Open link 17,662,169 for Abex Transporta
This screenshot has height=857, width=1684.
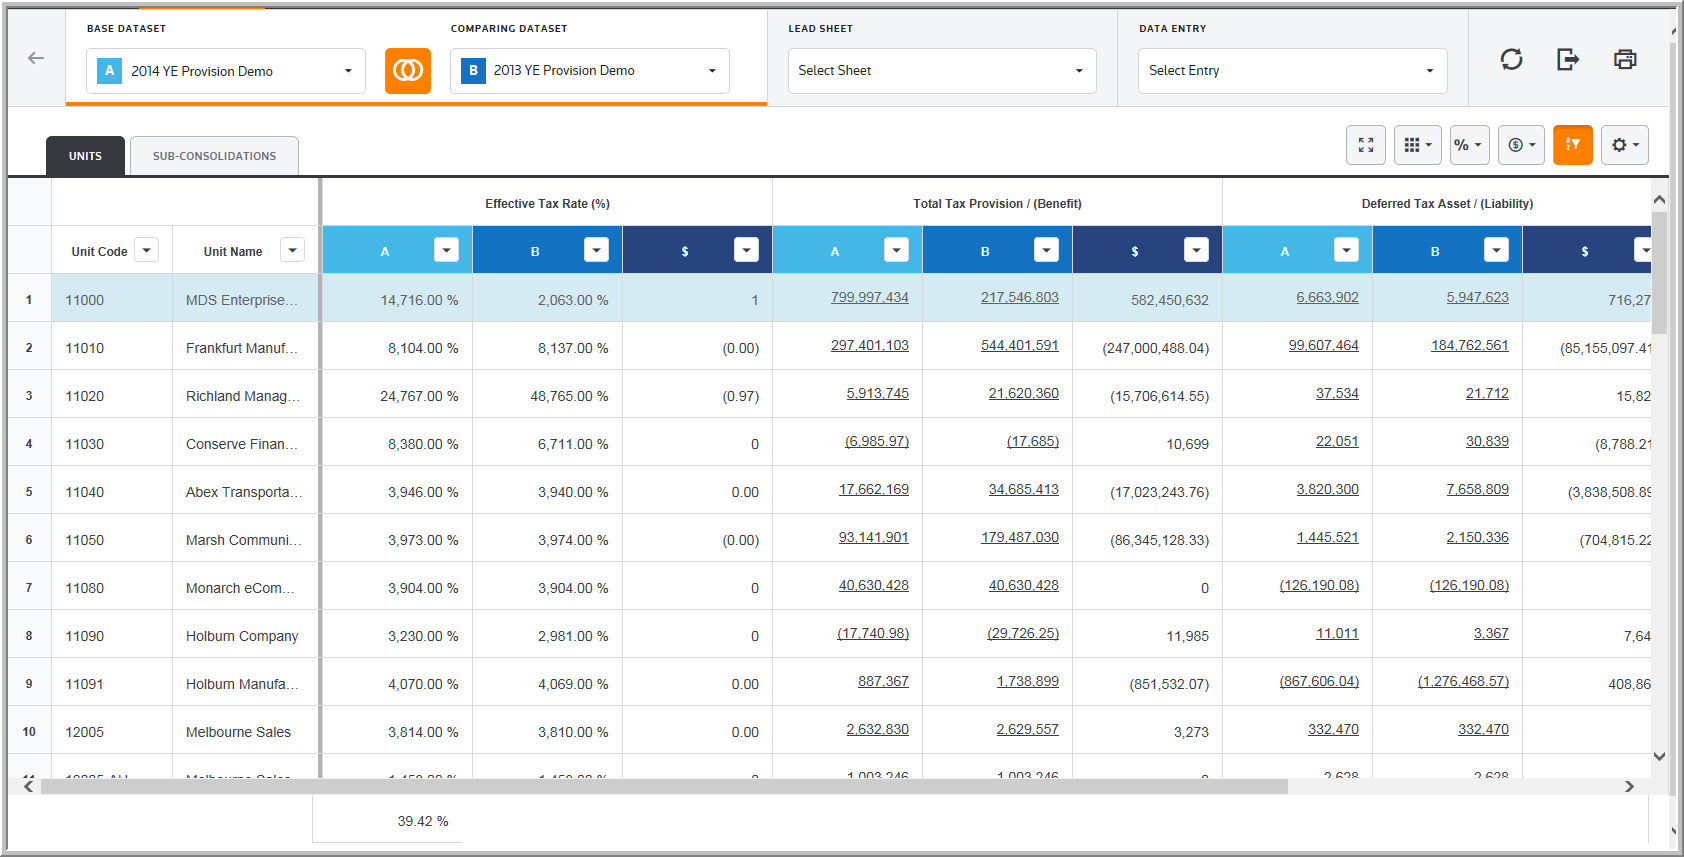[873, 490]
